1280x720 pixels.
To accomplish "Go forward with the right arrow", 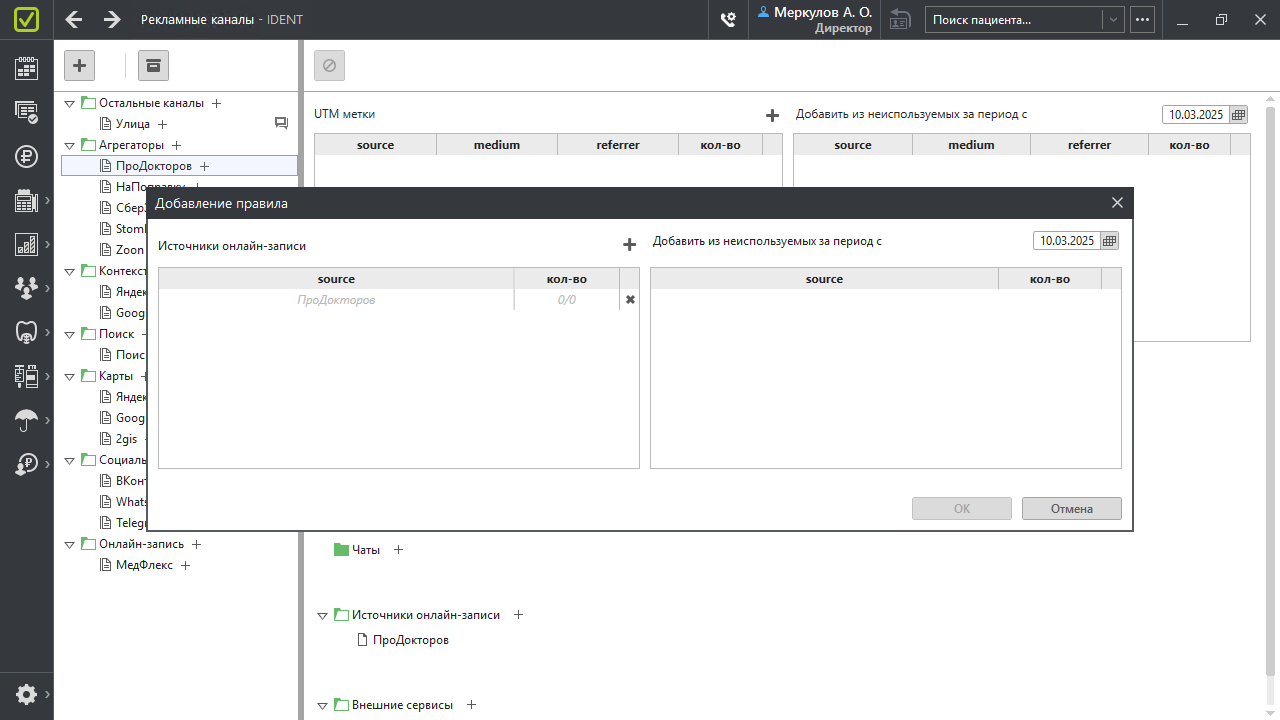I will pos(112,20).
